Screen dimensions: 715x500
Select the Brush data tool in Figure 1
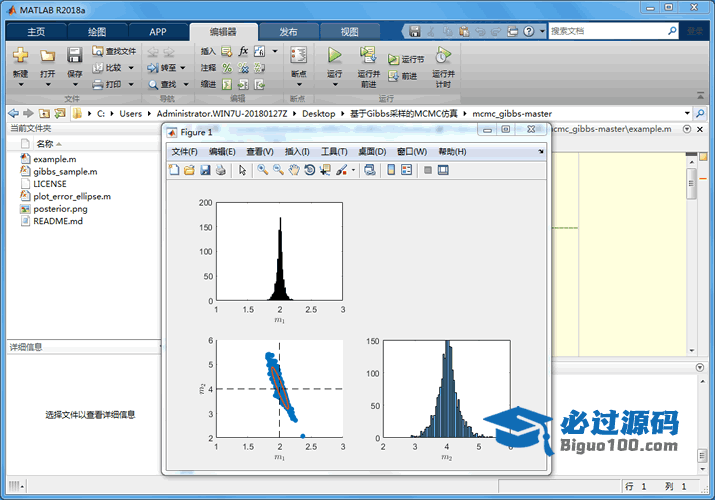[342, 170]
